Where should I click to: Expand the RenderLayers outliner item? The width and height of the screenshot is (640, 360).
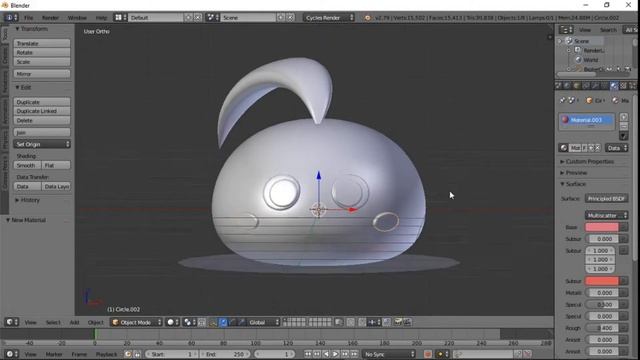569,50
